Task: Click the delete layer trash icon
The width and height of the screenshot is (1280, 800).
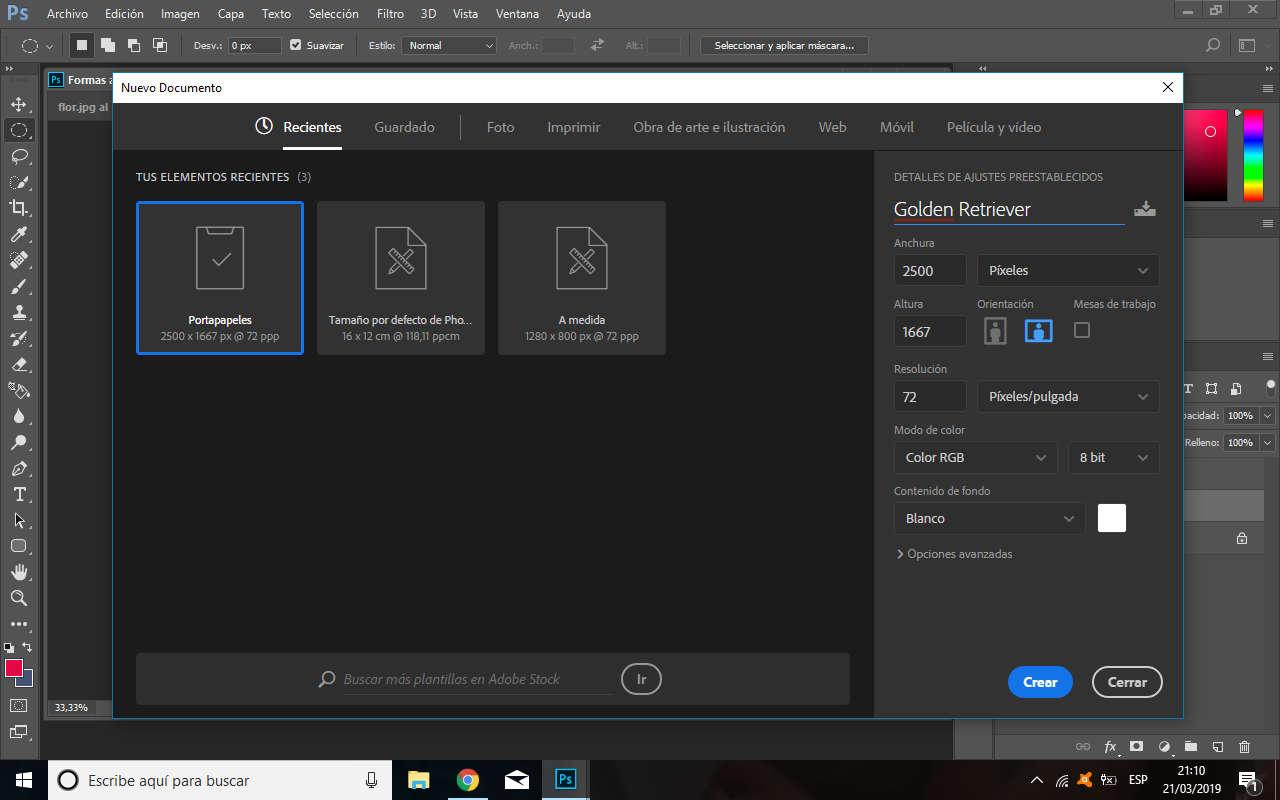Action: tap(1244, 746)
